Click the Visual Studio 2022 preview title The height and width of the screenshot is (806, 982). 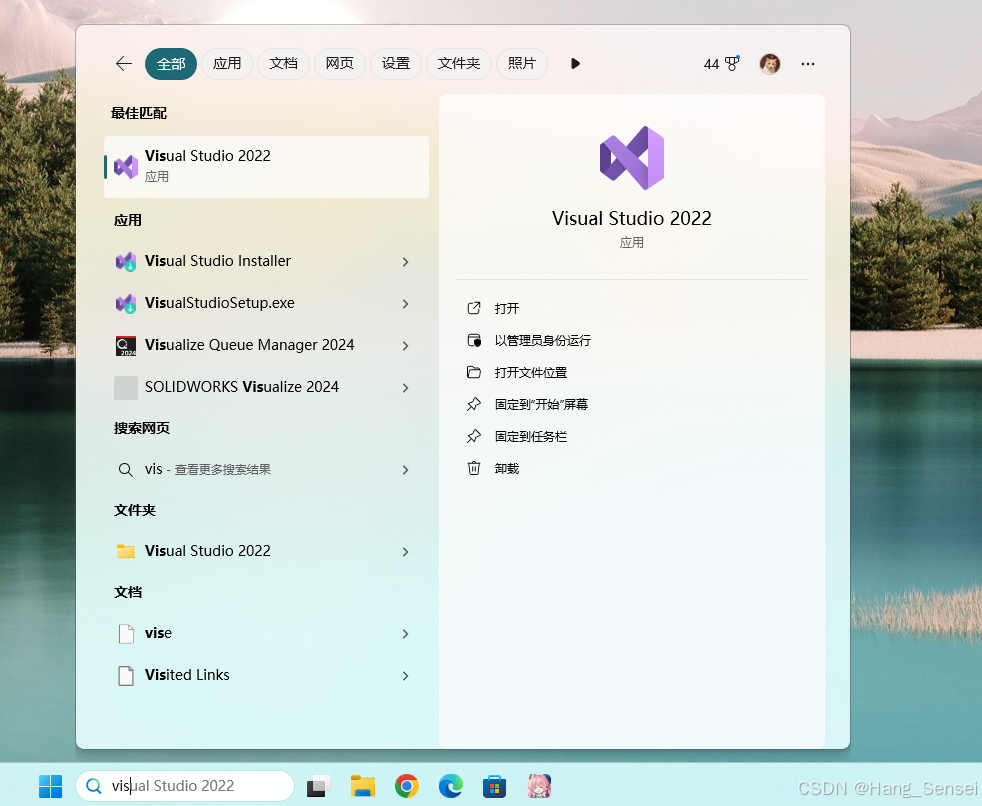(631, 219)
